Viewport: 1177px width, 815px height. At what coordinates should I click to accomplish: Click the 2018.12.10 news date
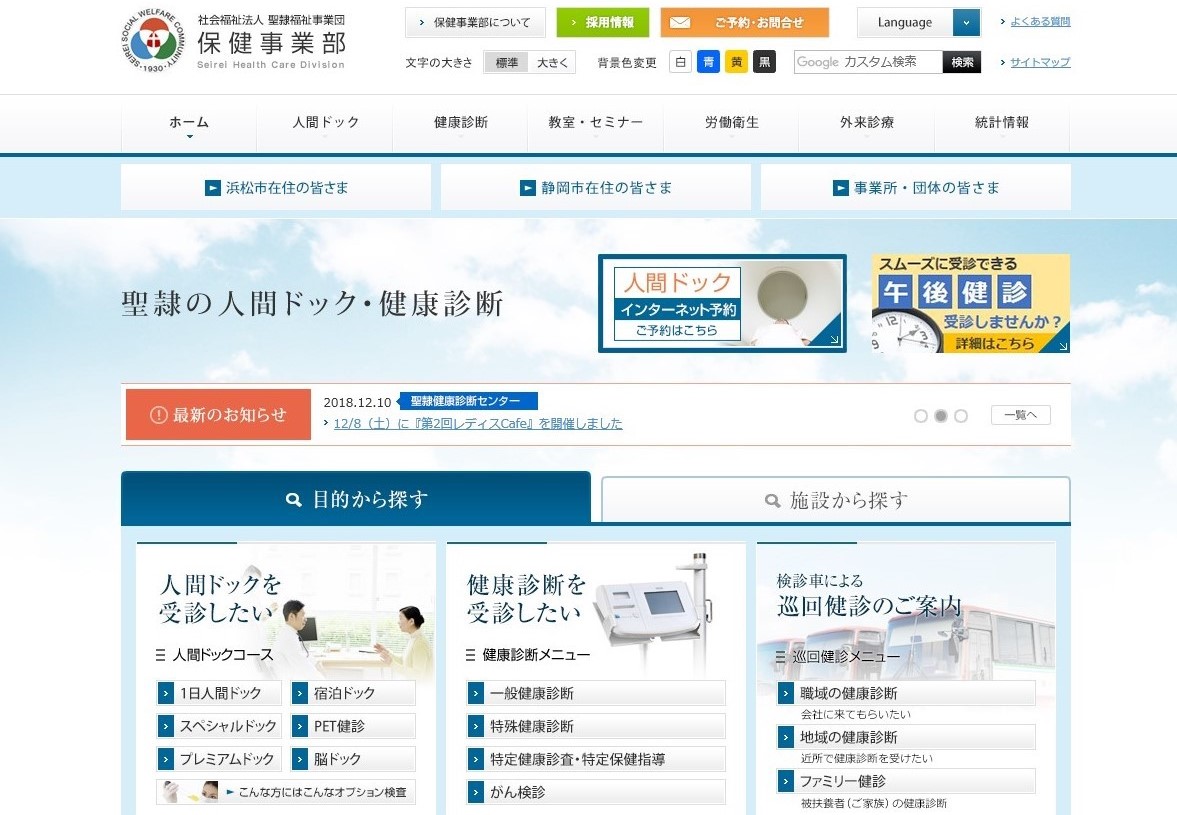(357, 402)
